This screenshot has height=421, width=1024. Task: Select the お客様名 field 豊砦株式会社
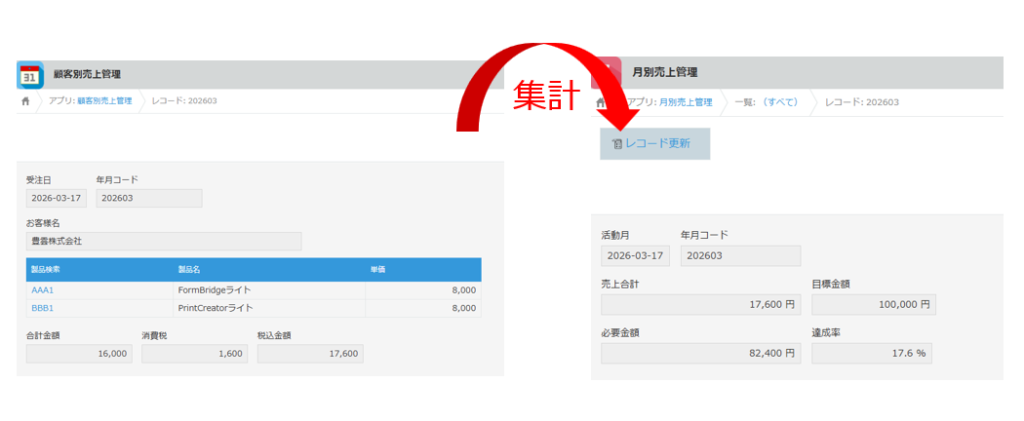(x=163, y=241)
